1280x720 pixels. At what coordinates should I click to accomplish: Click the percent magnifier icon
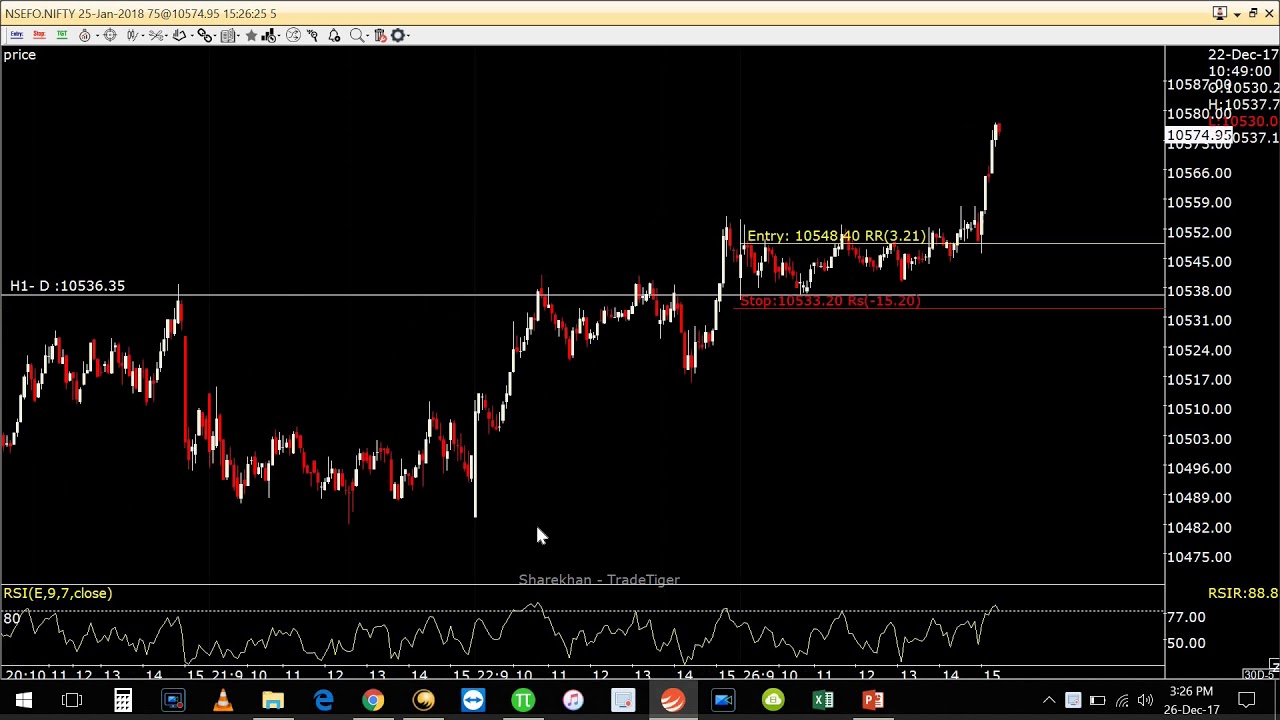coord(312,35)
